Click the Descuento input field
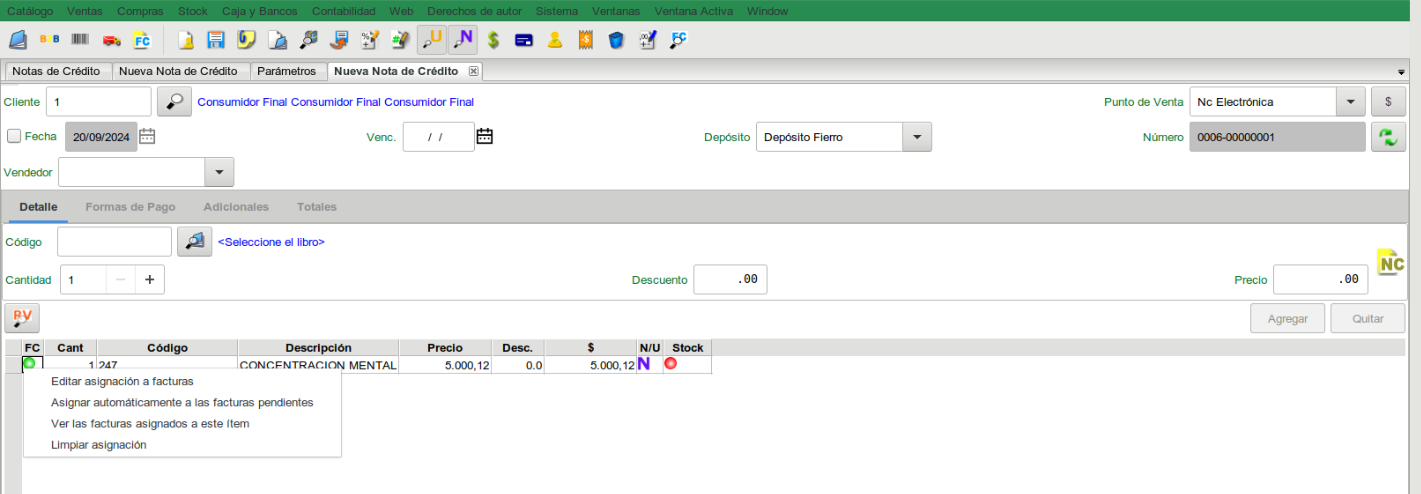1421x494 pixels. 730,280
